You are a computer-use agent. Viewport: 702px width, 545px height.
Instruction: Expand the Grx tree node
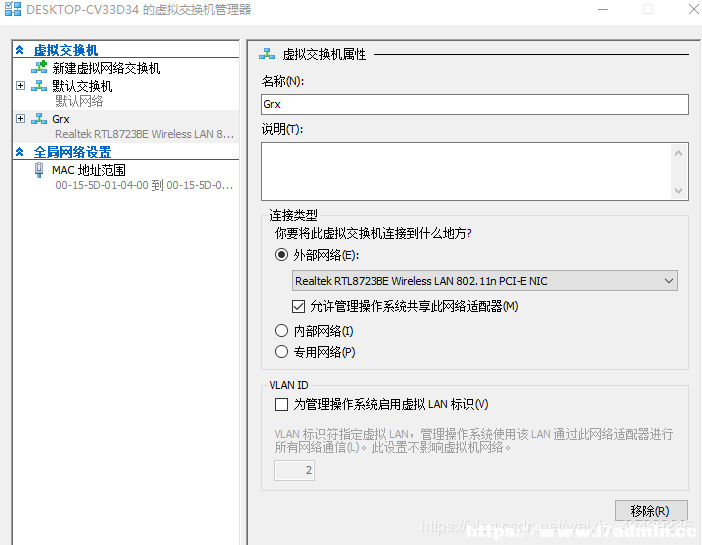[x=20, y=118]
